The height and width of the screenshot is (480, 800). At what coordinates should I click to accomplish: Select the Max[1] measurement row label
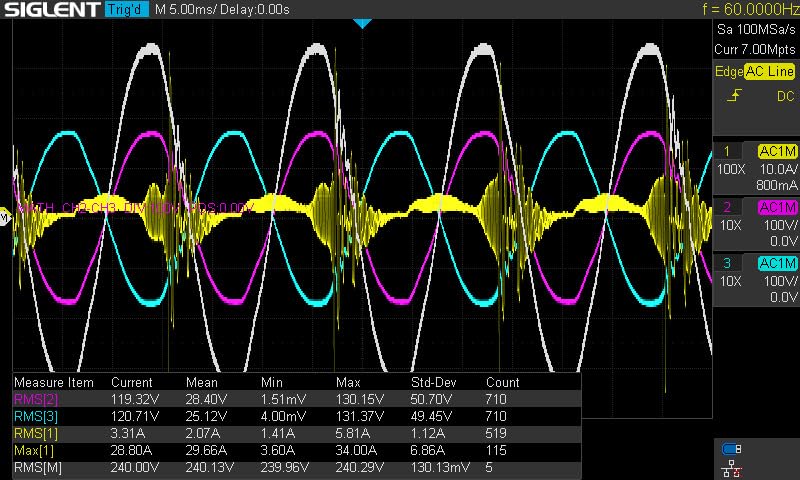coord(34,450)
